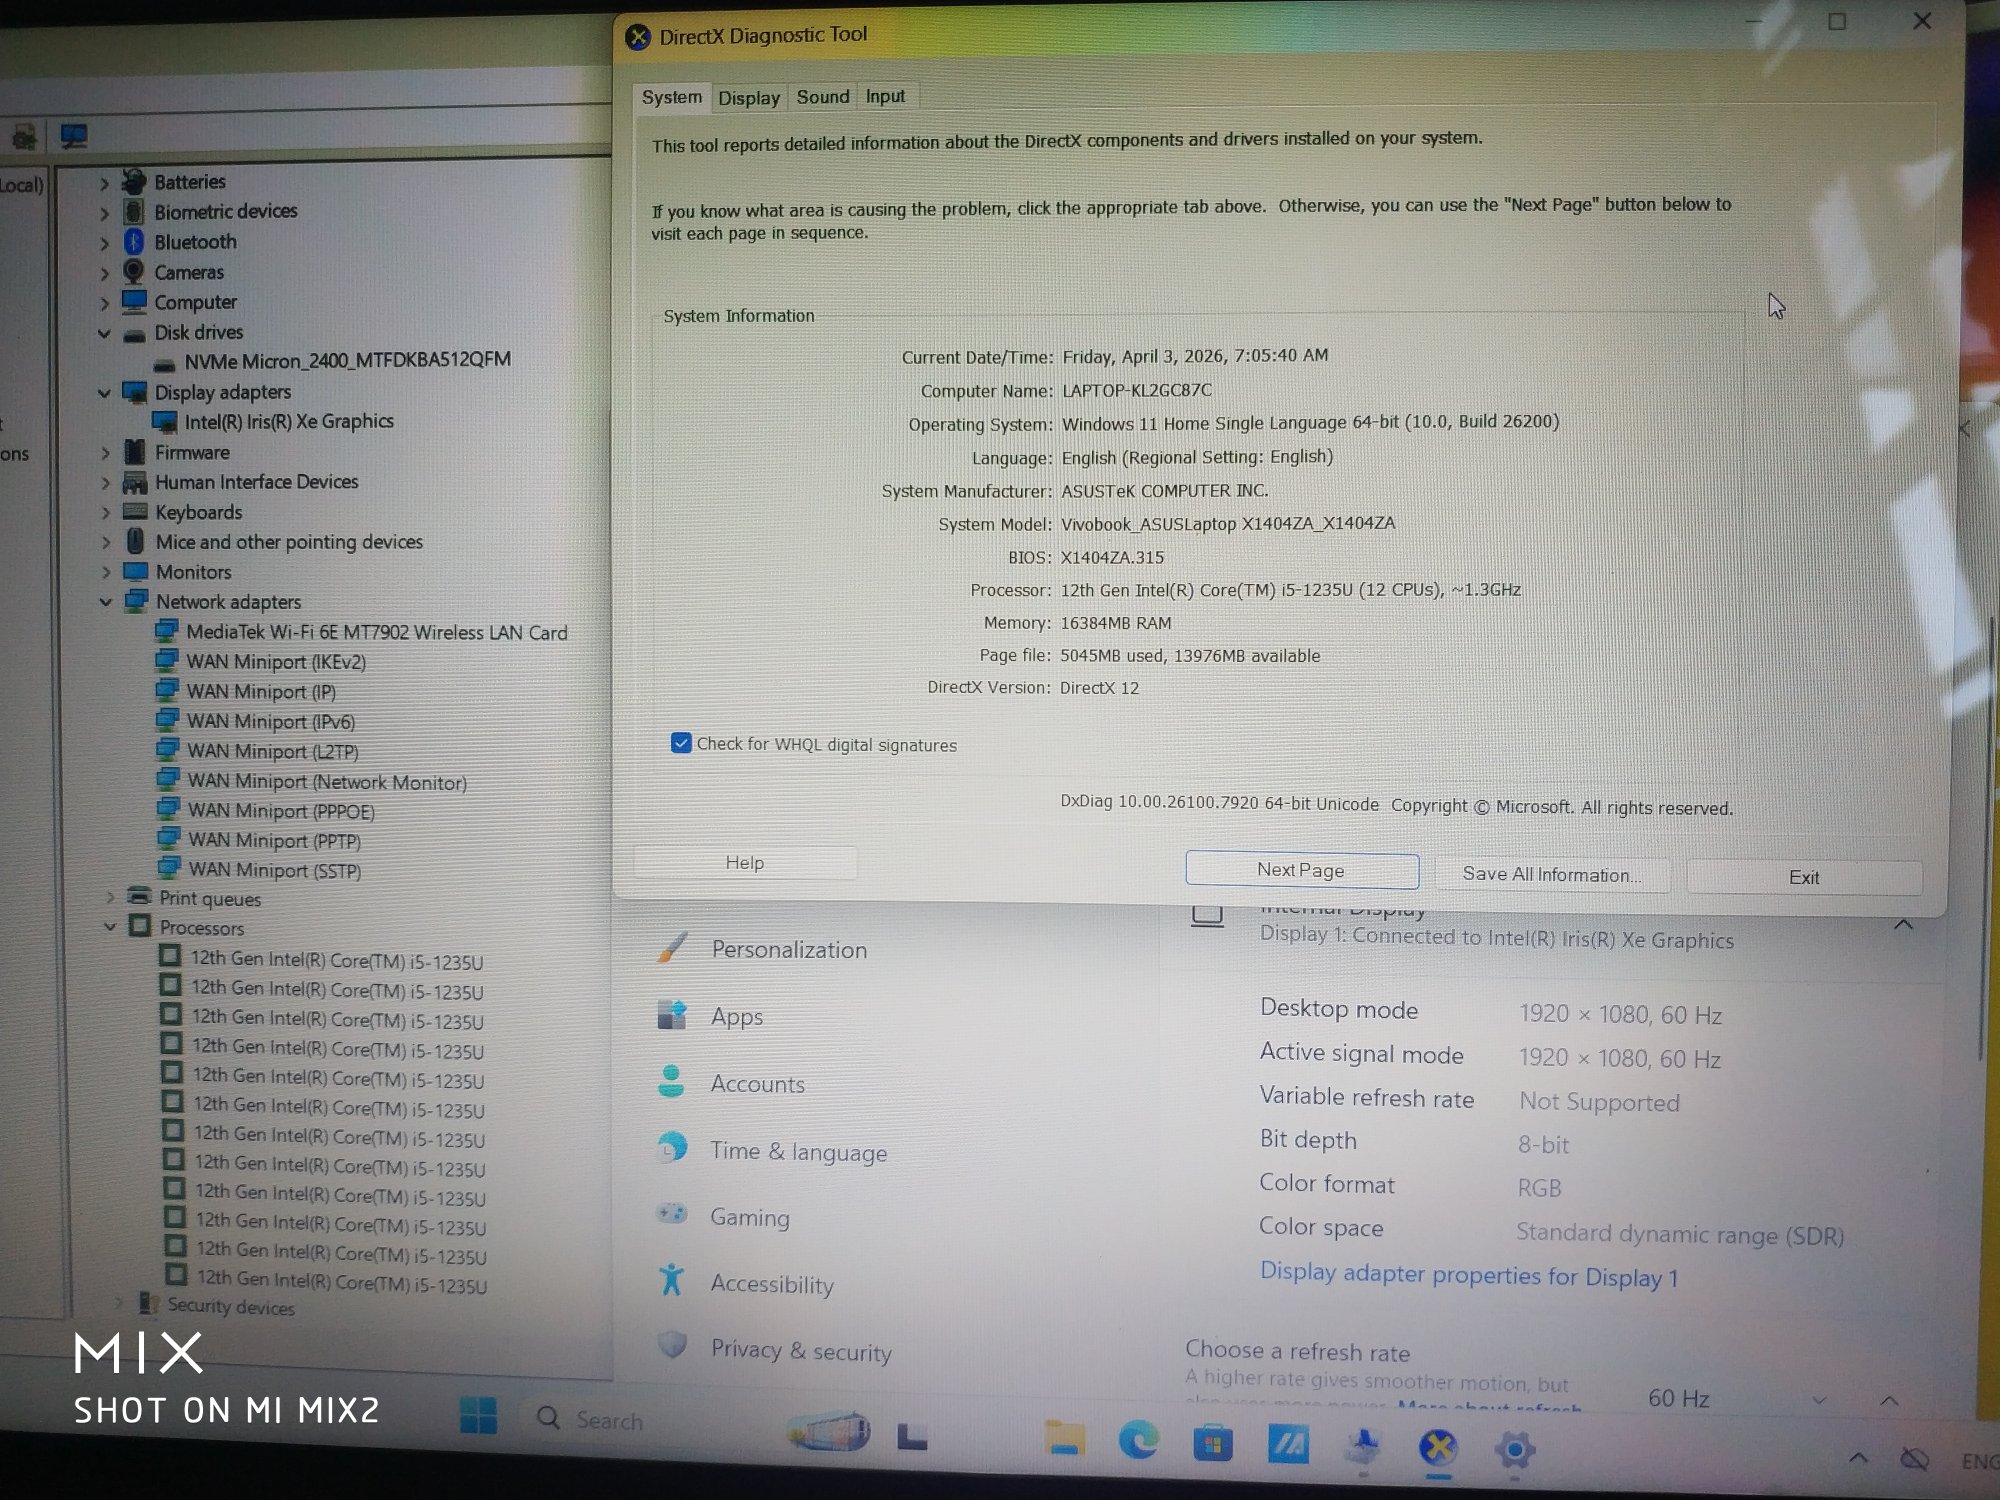This screenshot has width=2000, height=1500.
Task: Click the Cameras device icon
Action: point(134,272)
